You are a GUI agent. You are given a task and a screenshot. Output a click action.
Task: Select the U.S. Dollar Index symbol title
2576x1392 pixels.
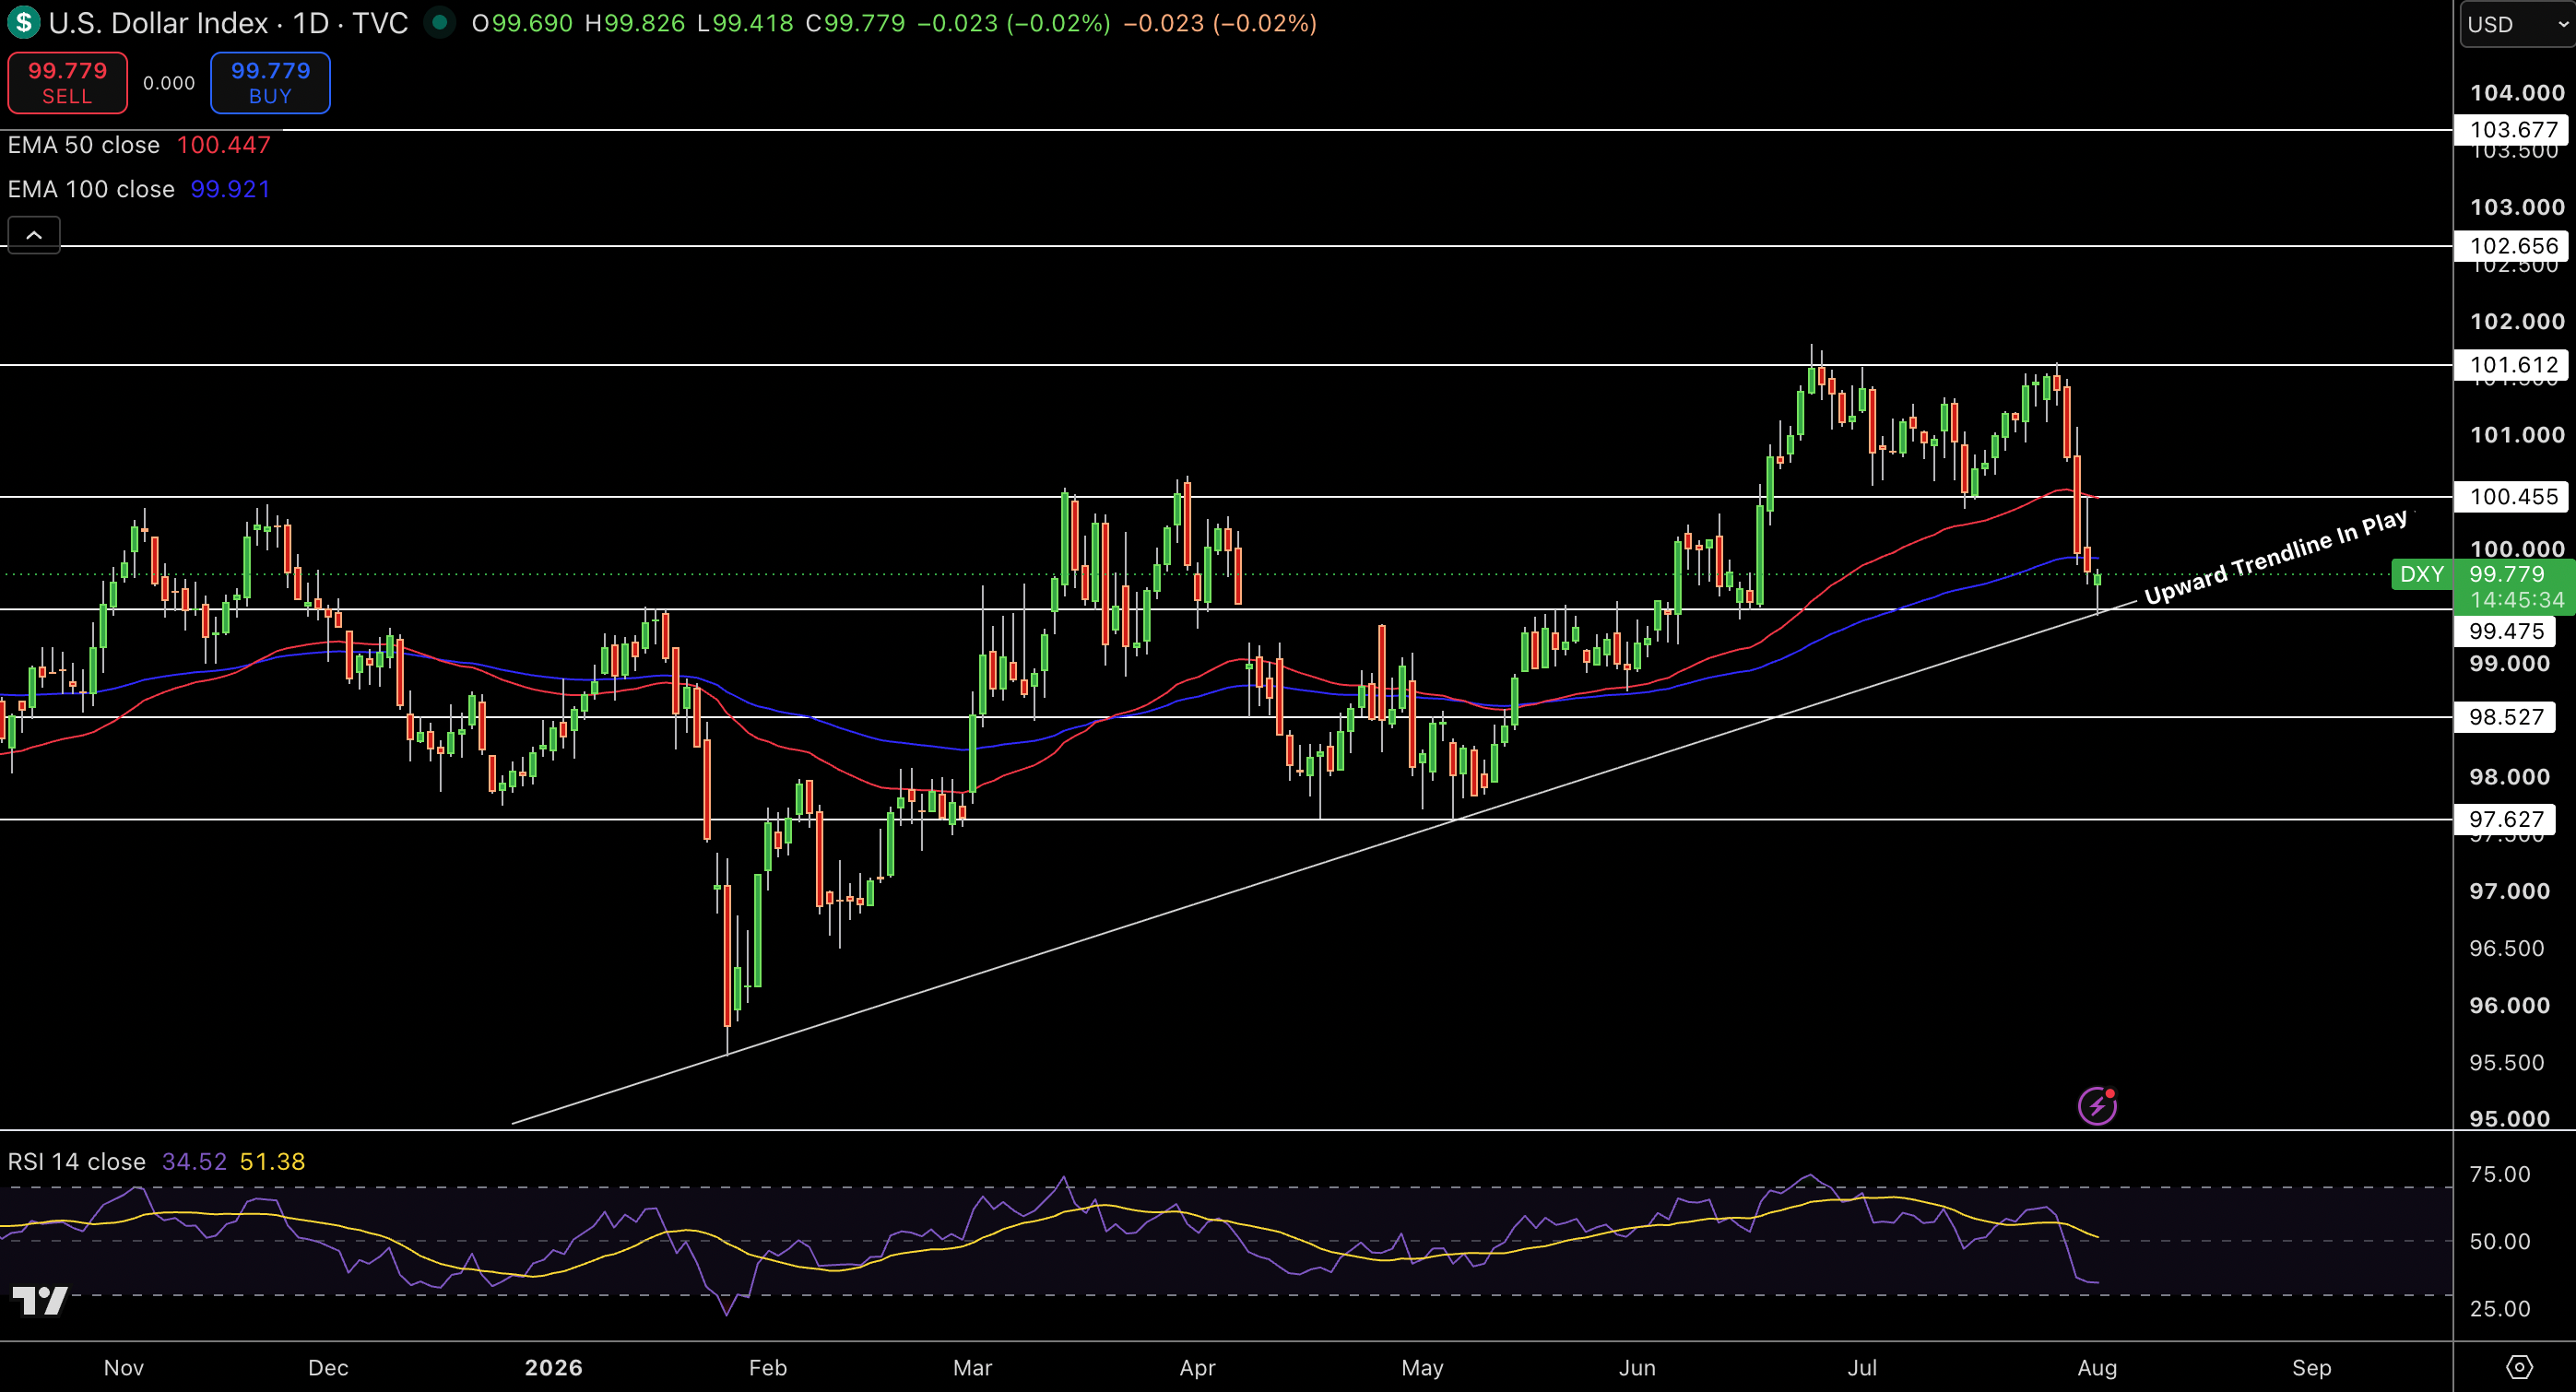click(158, 23)
